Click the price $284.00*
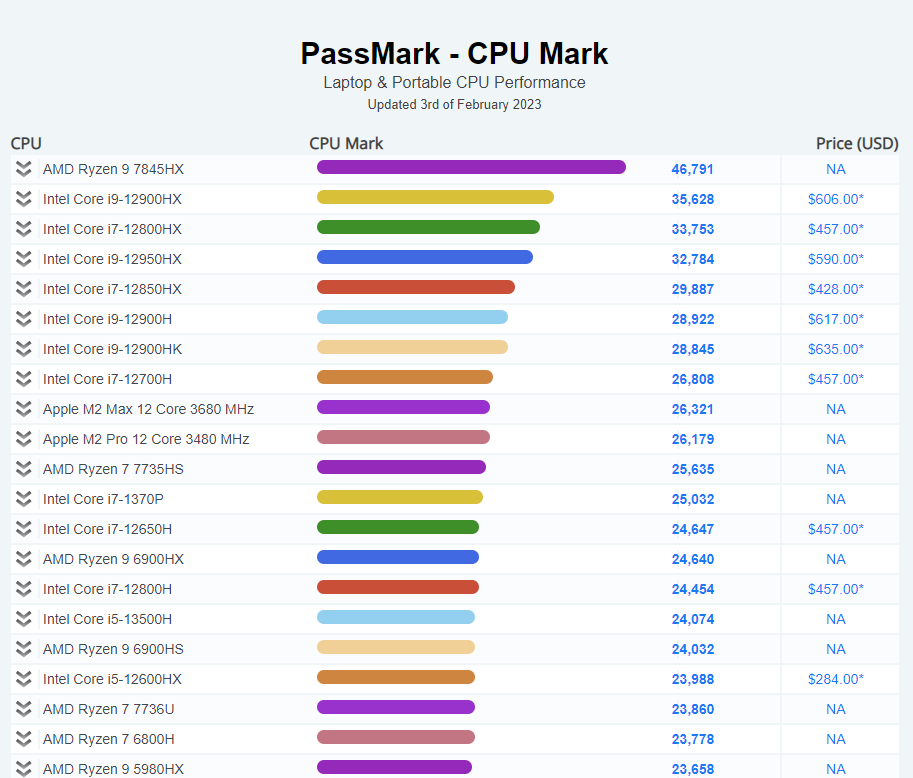The width and height of the screenshot is (913, 778). (836, 679)
